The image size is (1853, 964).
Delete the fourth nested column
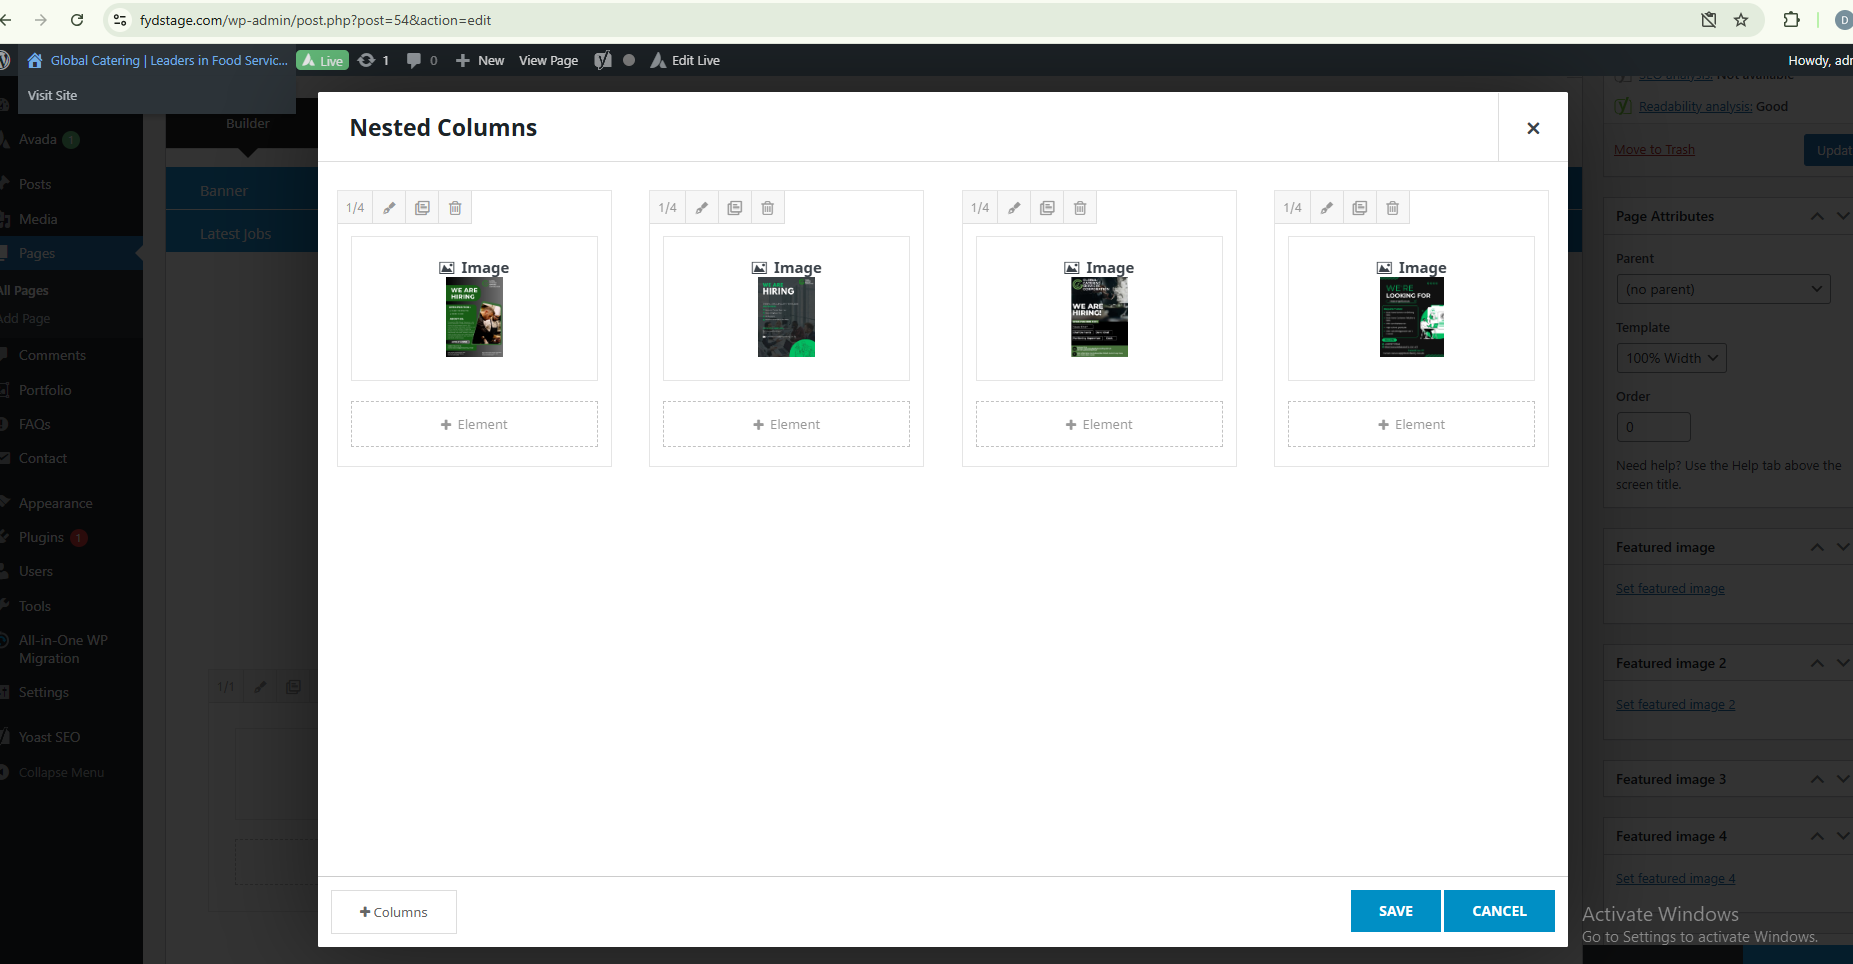tap(1393, 208)
